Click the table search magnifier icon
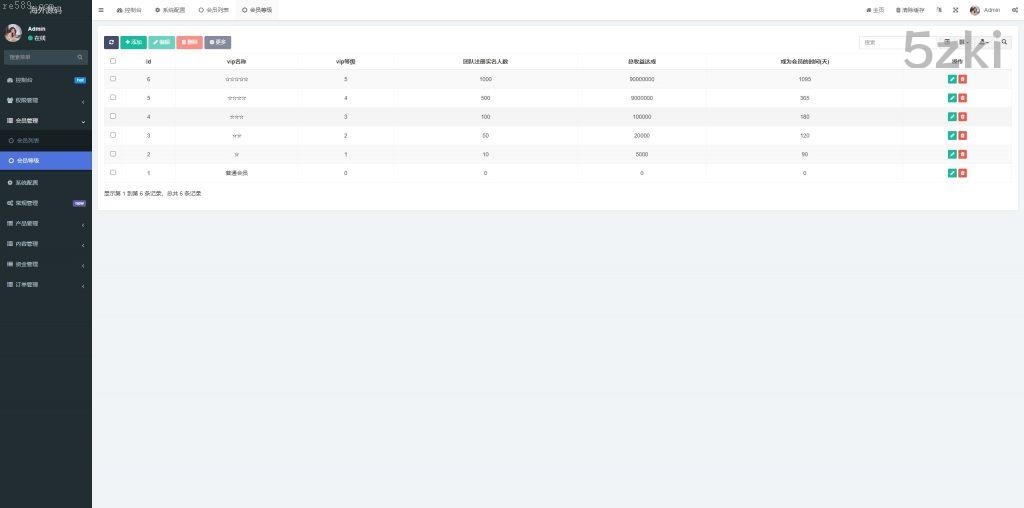This screenshot has height=508, width=1024. point(1005,42)
